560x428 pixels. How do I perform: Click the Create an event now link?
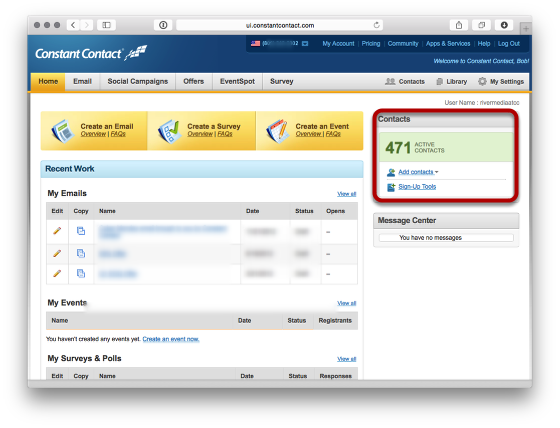pyautogui.click(x=171, y=339)
